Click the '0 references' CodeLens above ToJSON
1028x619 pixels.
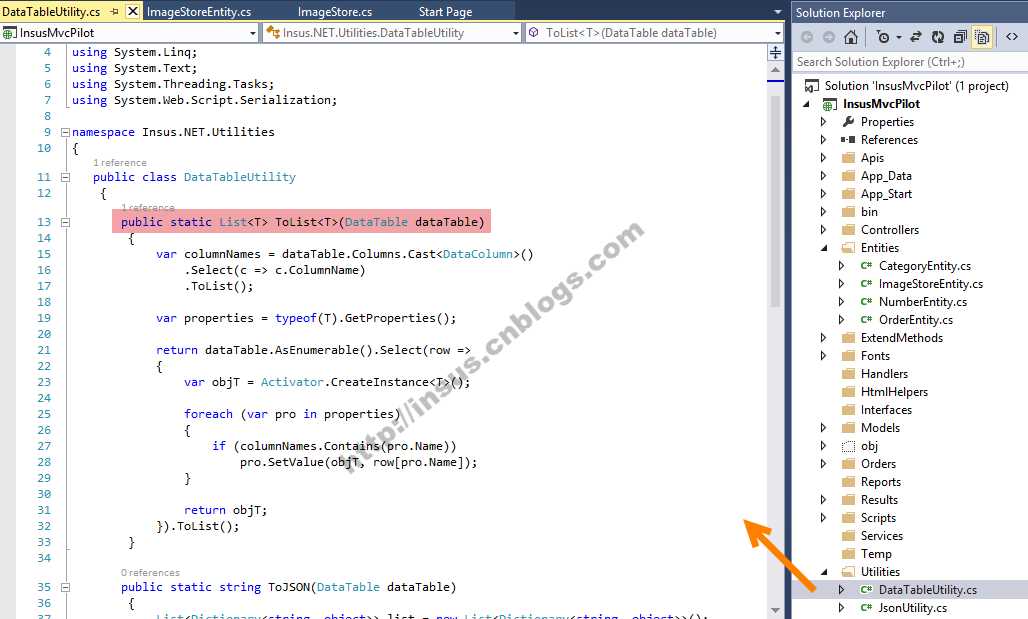[x=150, y=572]
